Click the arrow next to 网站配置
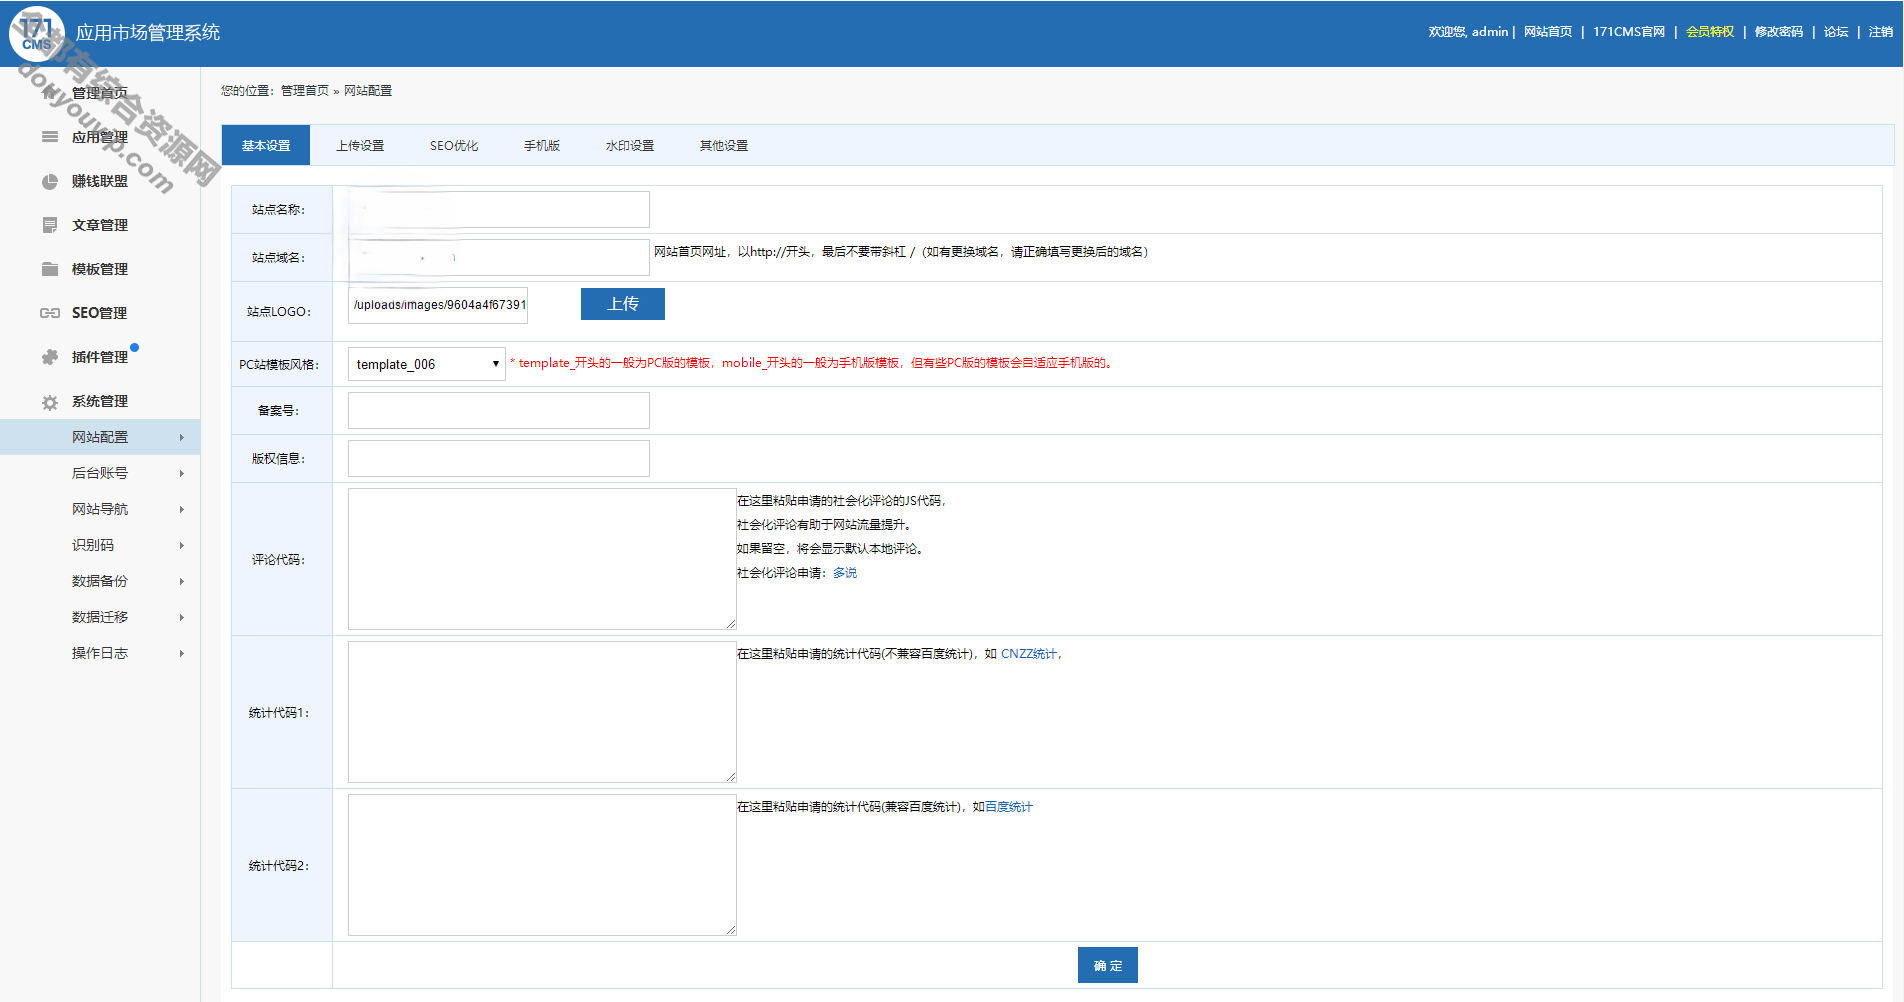The width and height of the screenshot is (1904, 1002). click(x=182, y=437)
